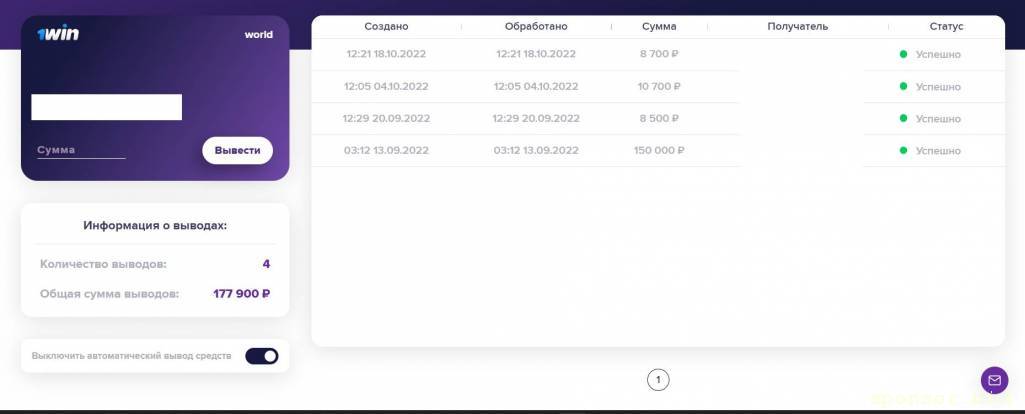The image size is (1025, 414).
Task: Click the Получатель column header
Action: [798, 26]
